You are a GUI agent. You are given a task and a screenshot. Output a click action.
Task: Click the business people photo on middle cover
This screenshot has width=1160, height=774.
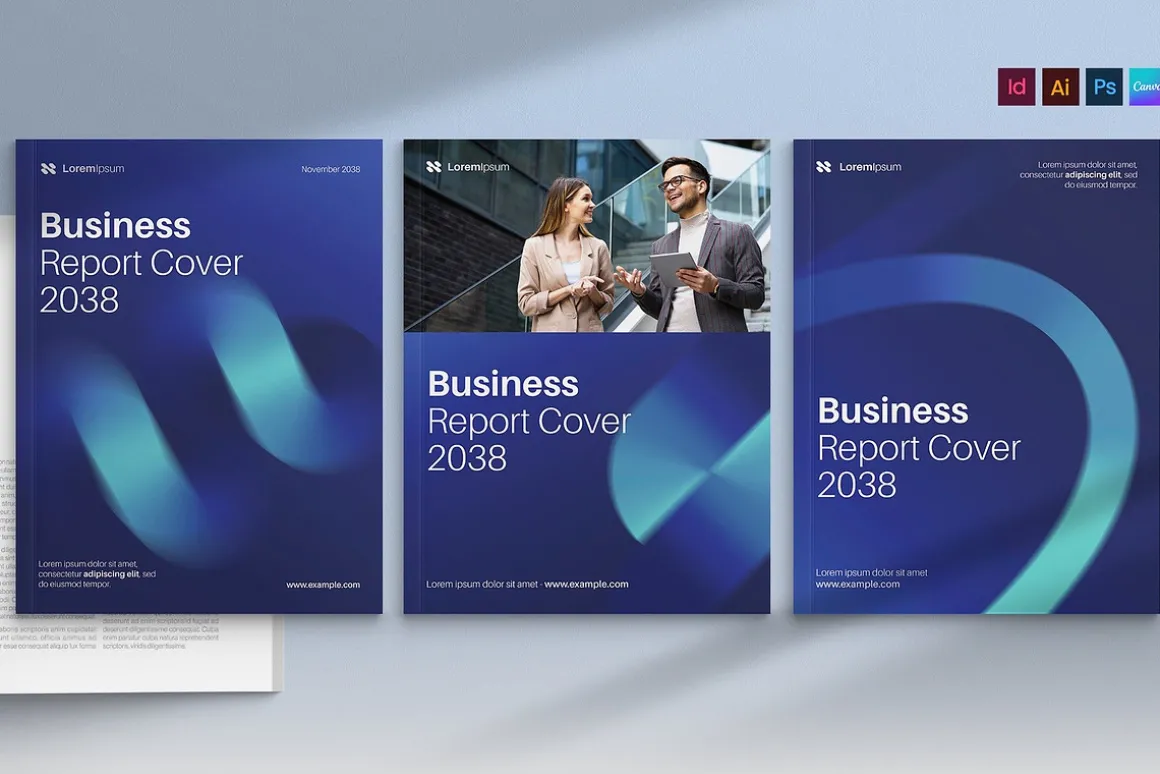point(587,235)
